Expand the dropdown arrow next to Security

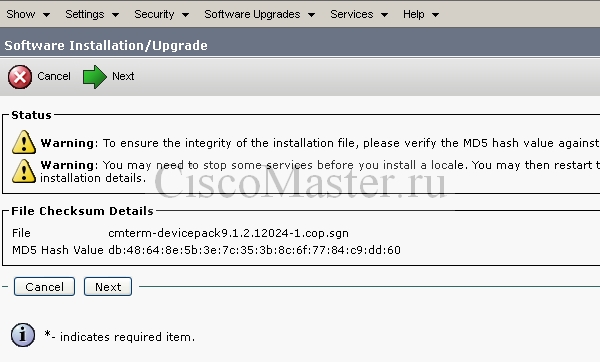click(185, 15)
